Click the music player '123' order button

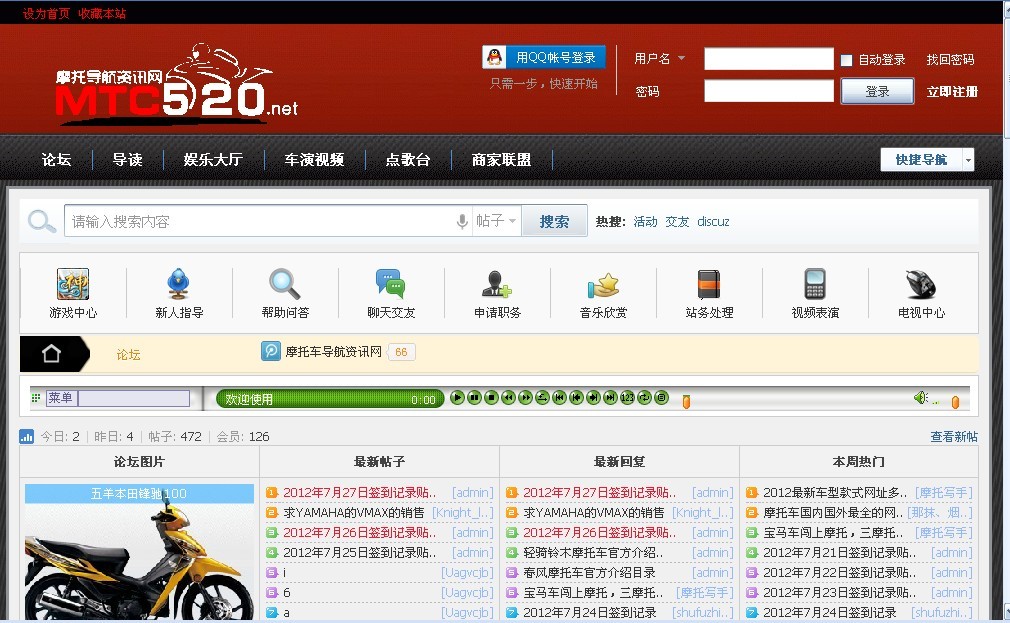point(627,398)
